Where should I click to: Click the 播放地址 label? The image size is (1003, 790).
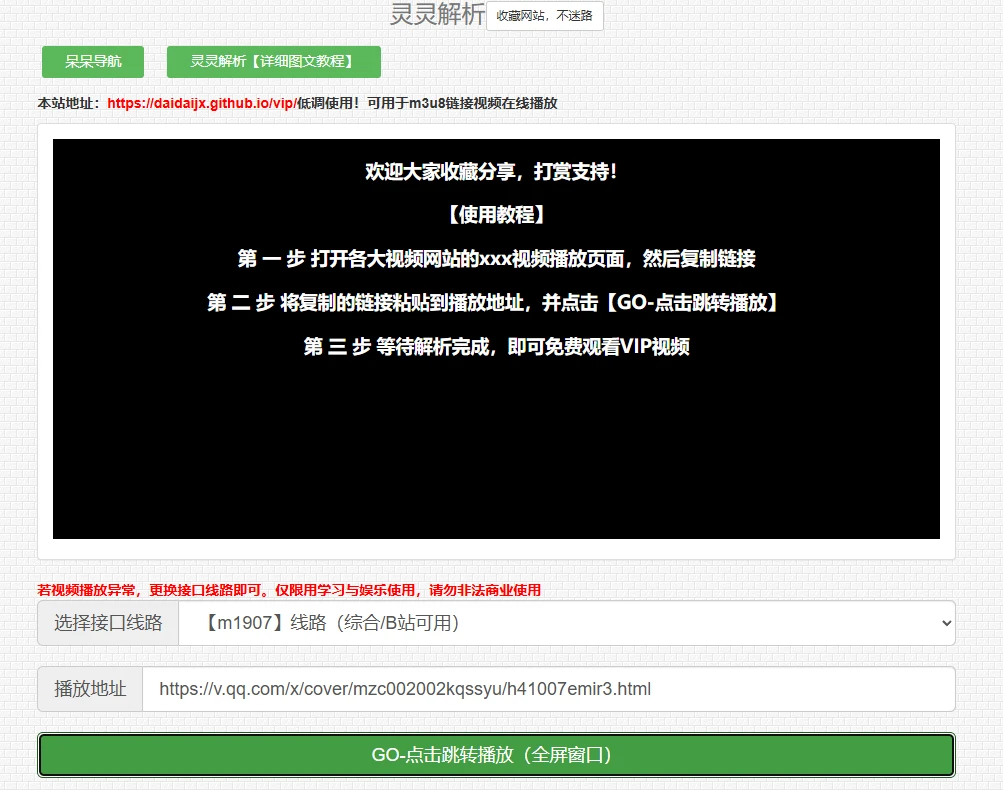(90, 689)
